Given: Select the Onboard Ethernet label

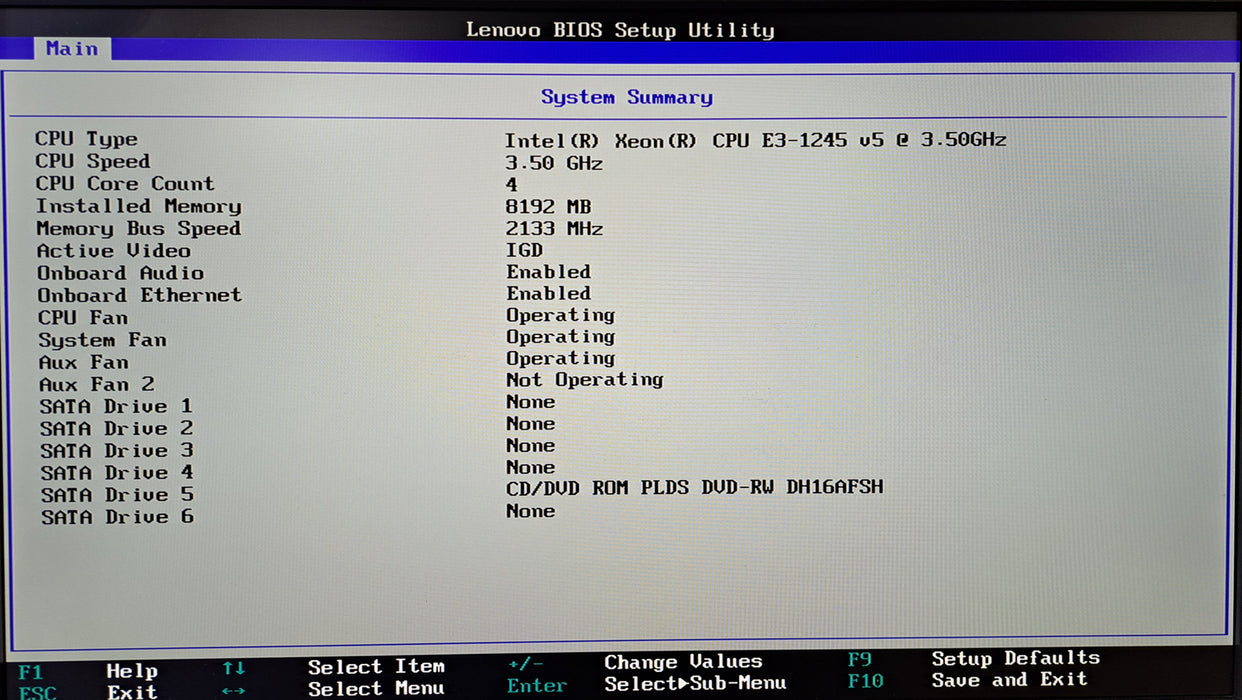Looking at the screenshot, I should click(139, 295).
